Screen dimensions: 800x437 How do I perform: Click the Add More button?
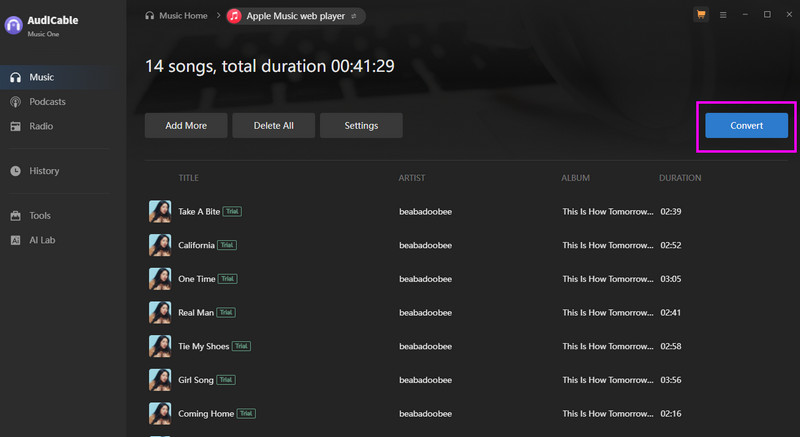click(x=186, y=125)
